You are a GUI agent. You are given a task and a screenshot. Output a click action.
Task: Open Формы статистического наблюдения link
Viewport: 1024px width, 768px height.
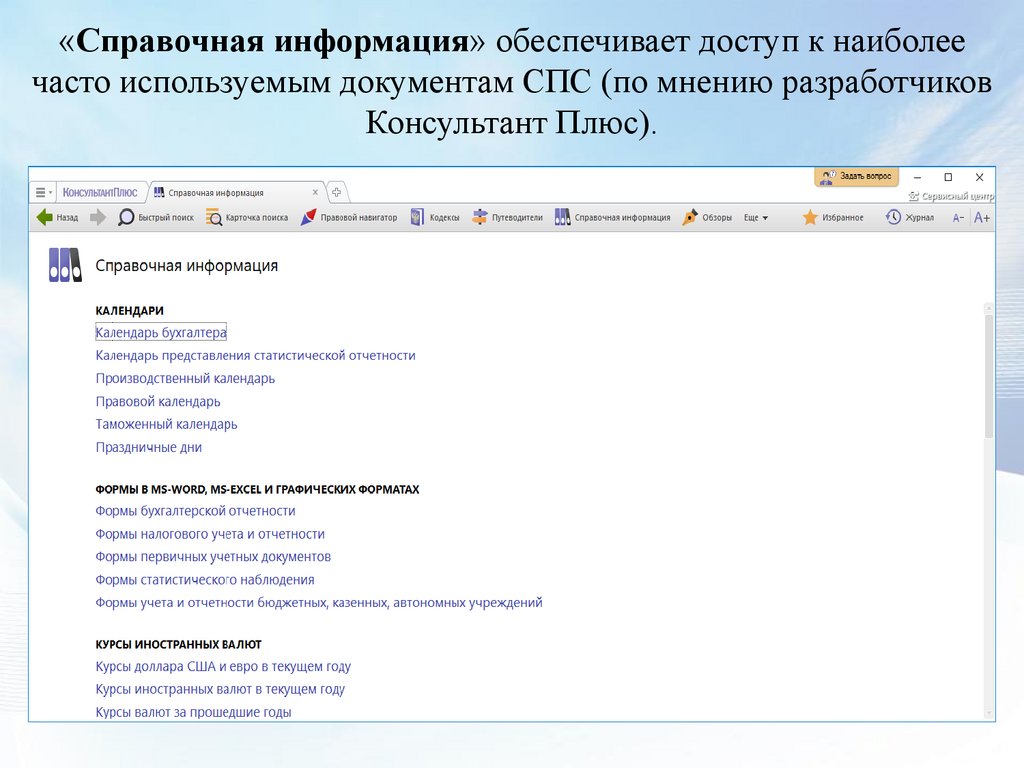205,580
